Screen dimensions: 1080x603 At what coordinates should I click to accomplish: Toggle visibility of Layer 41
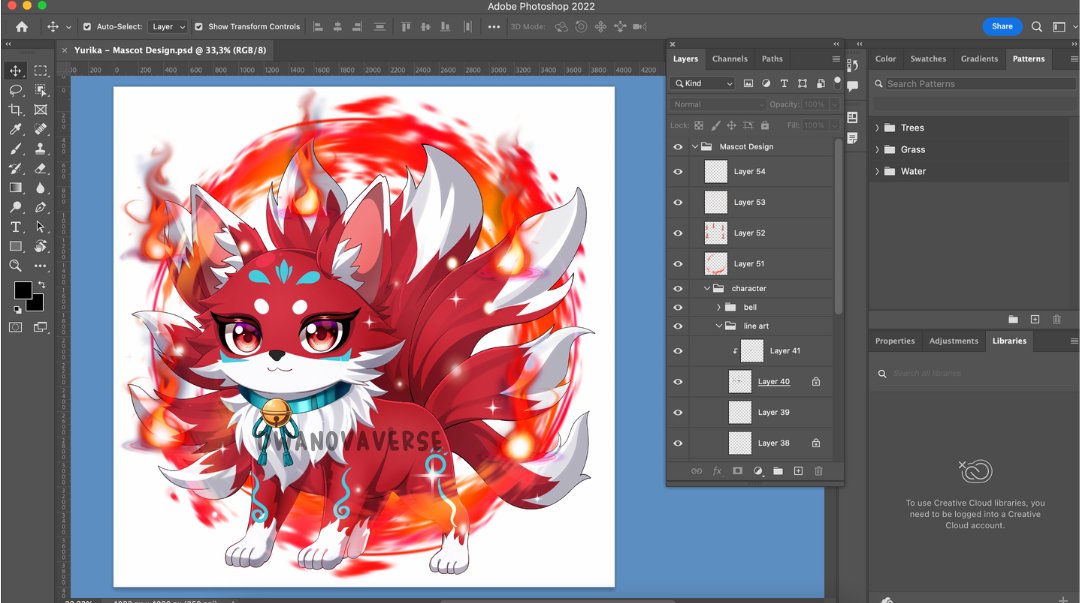tap(678, 351)
